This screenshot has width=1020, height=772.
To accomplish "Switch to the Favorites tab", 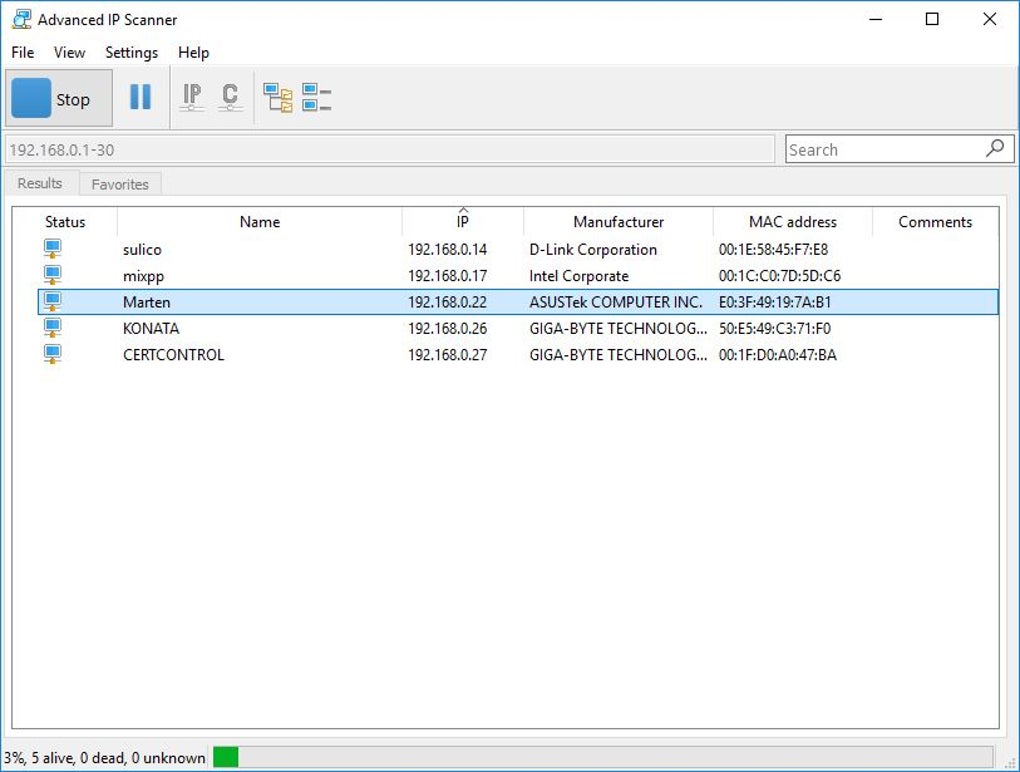I will click(120, 184).
